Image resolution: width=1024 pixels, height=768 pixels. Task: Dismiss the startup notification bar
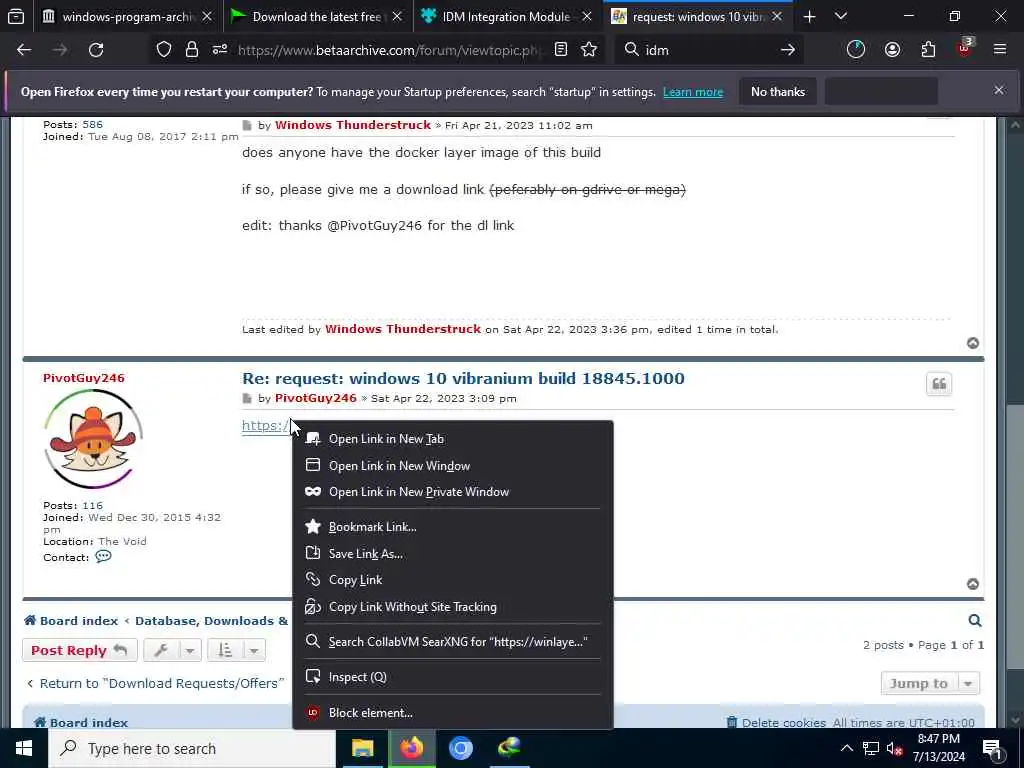pyautogui.click(x=999, y=90)
